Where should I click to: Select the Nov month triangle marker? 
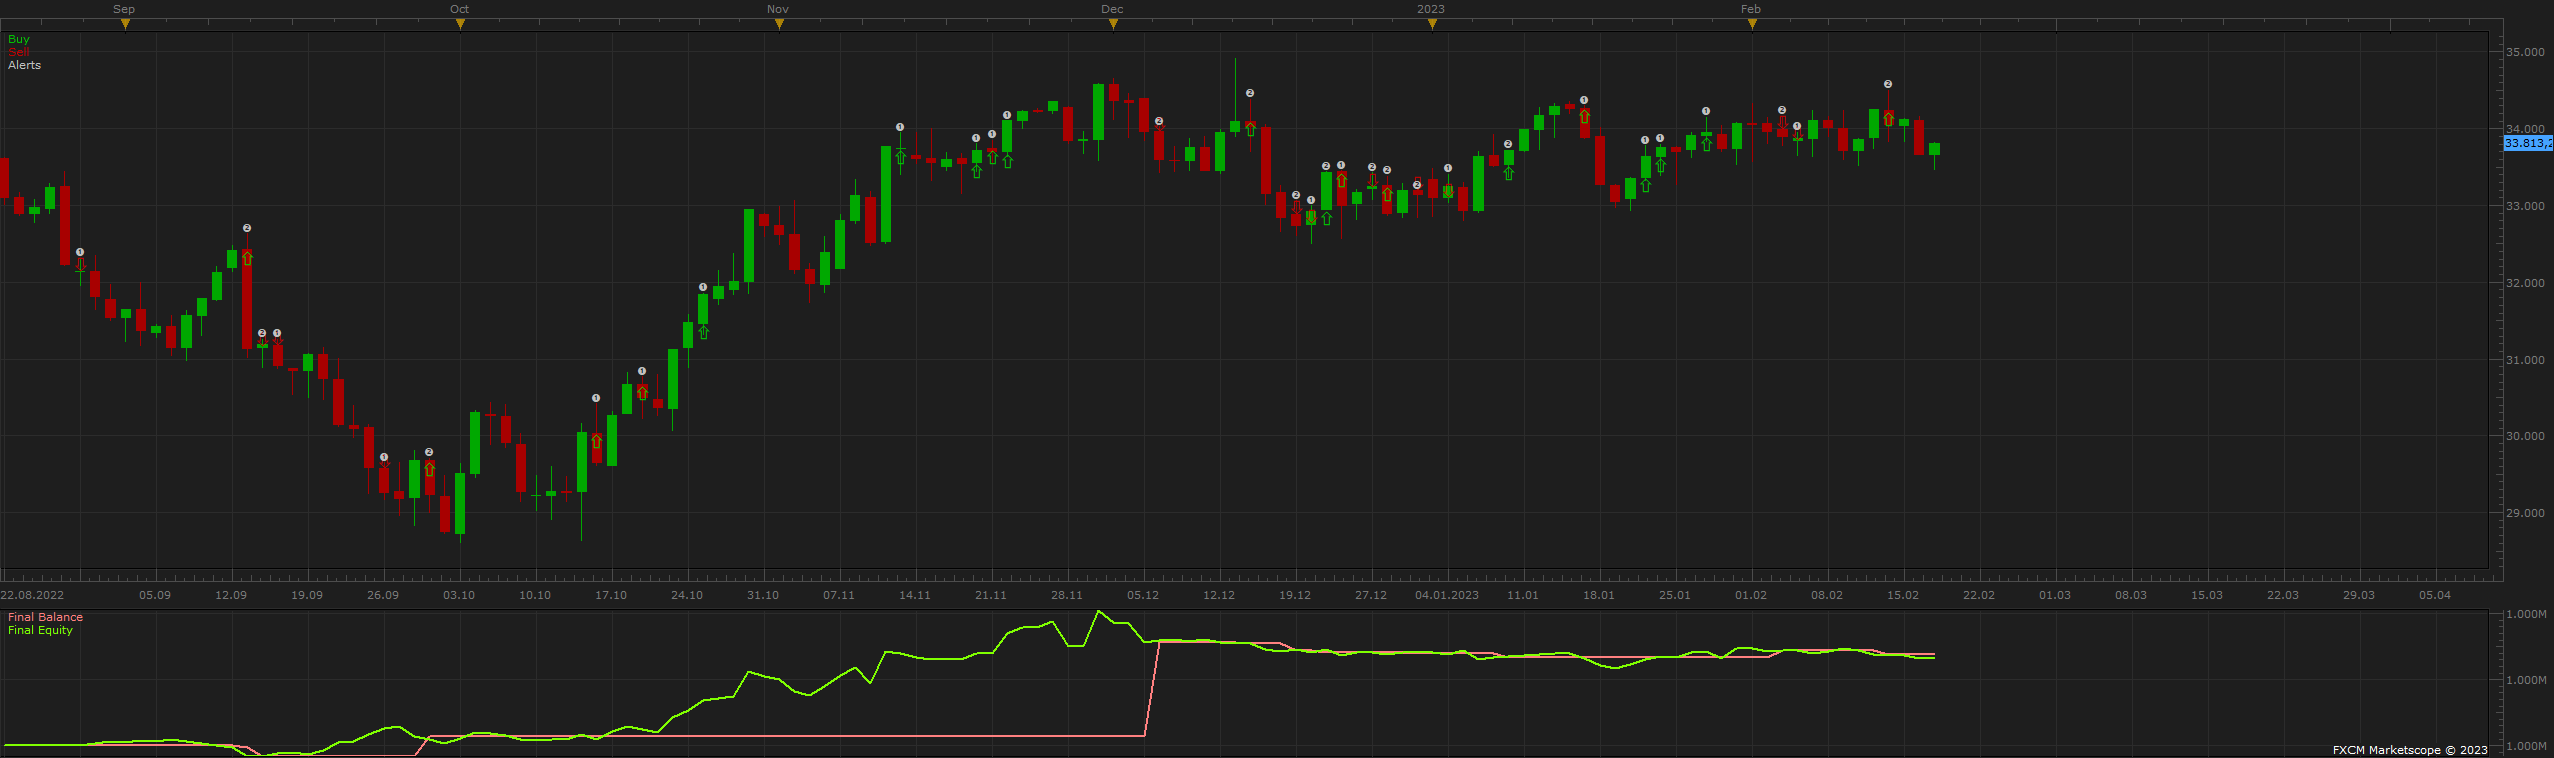pyautogui.click(x=779, y=24)
